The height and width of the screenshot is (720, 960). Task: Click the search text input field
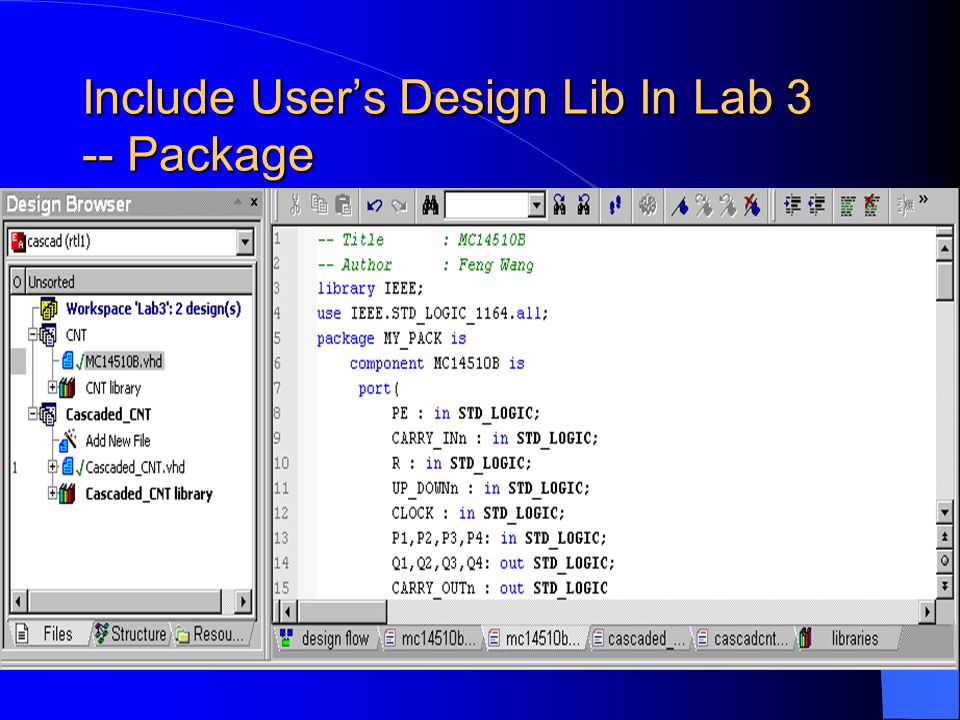click(x=487, y=205)
